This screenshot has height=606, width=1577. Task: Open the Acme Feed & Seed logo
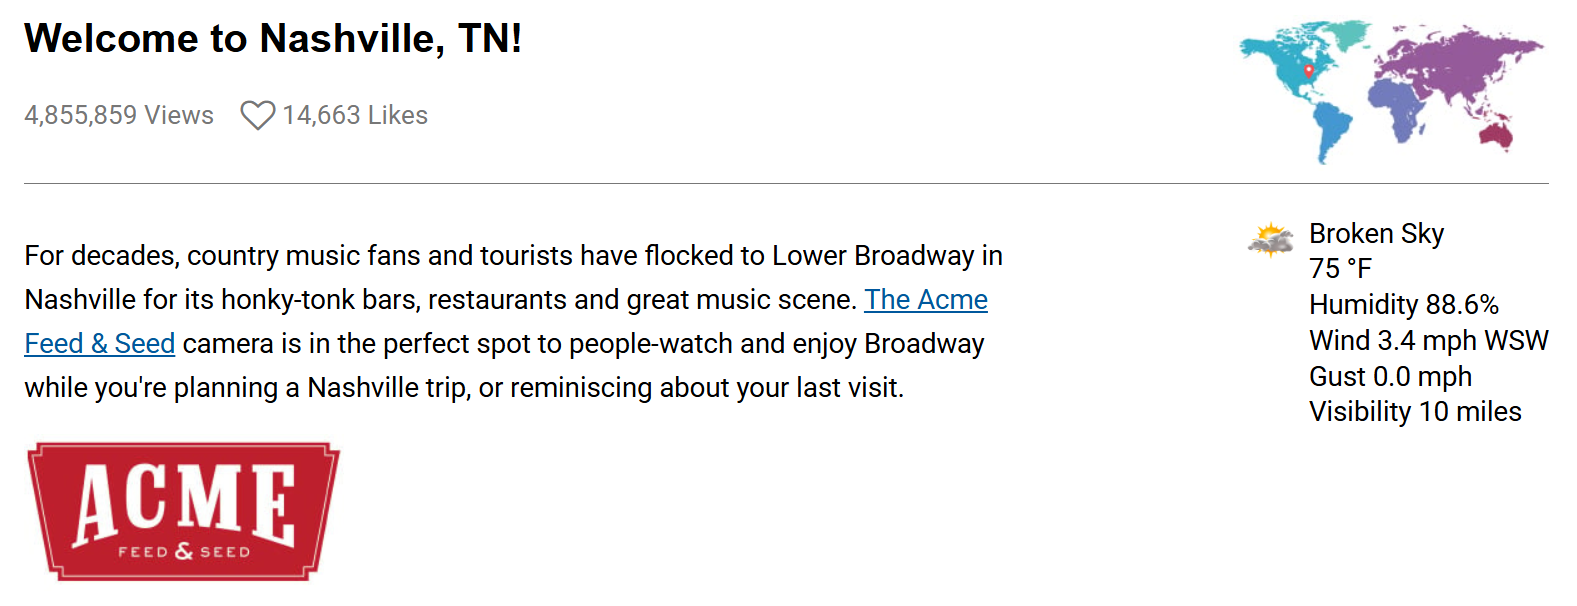coord(183,511)
